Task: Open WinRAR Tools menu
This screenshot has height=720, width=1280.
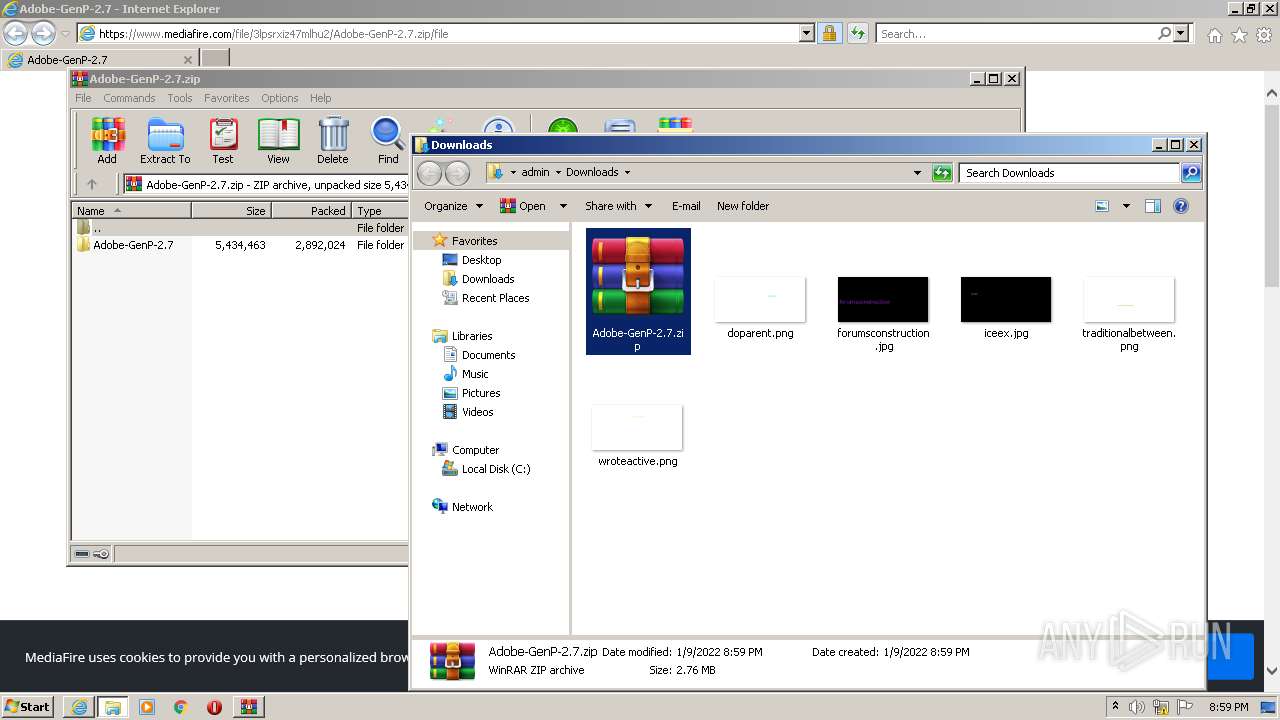Action: coord(180,98)
